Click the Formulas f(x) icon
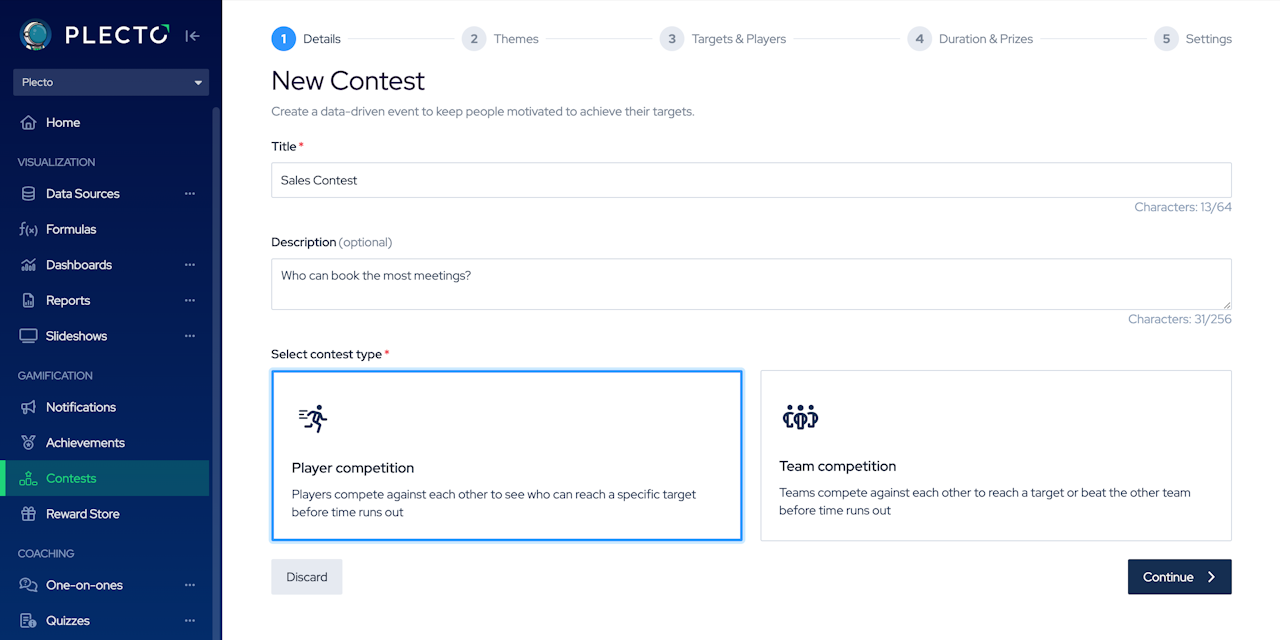This screenshot has width=1280, height=640. point(28,229)
